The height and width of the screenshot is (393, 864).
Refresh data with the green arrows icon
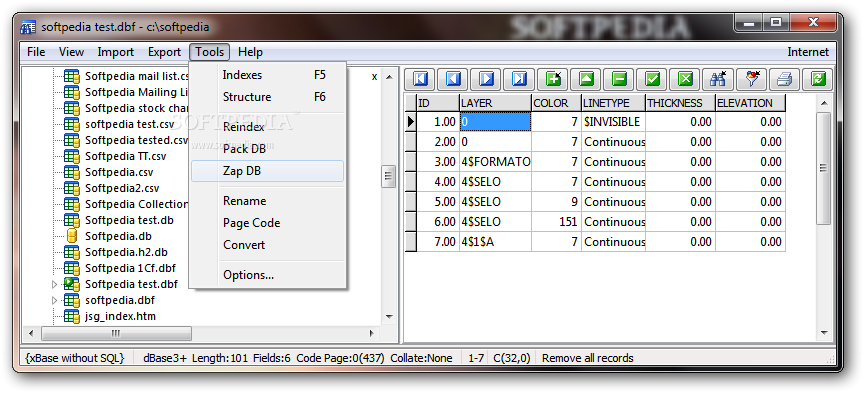(x=817, y=79)
